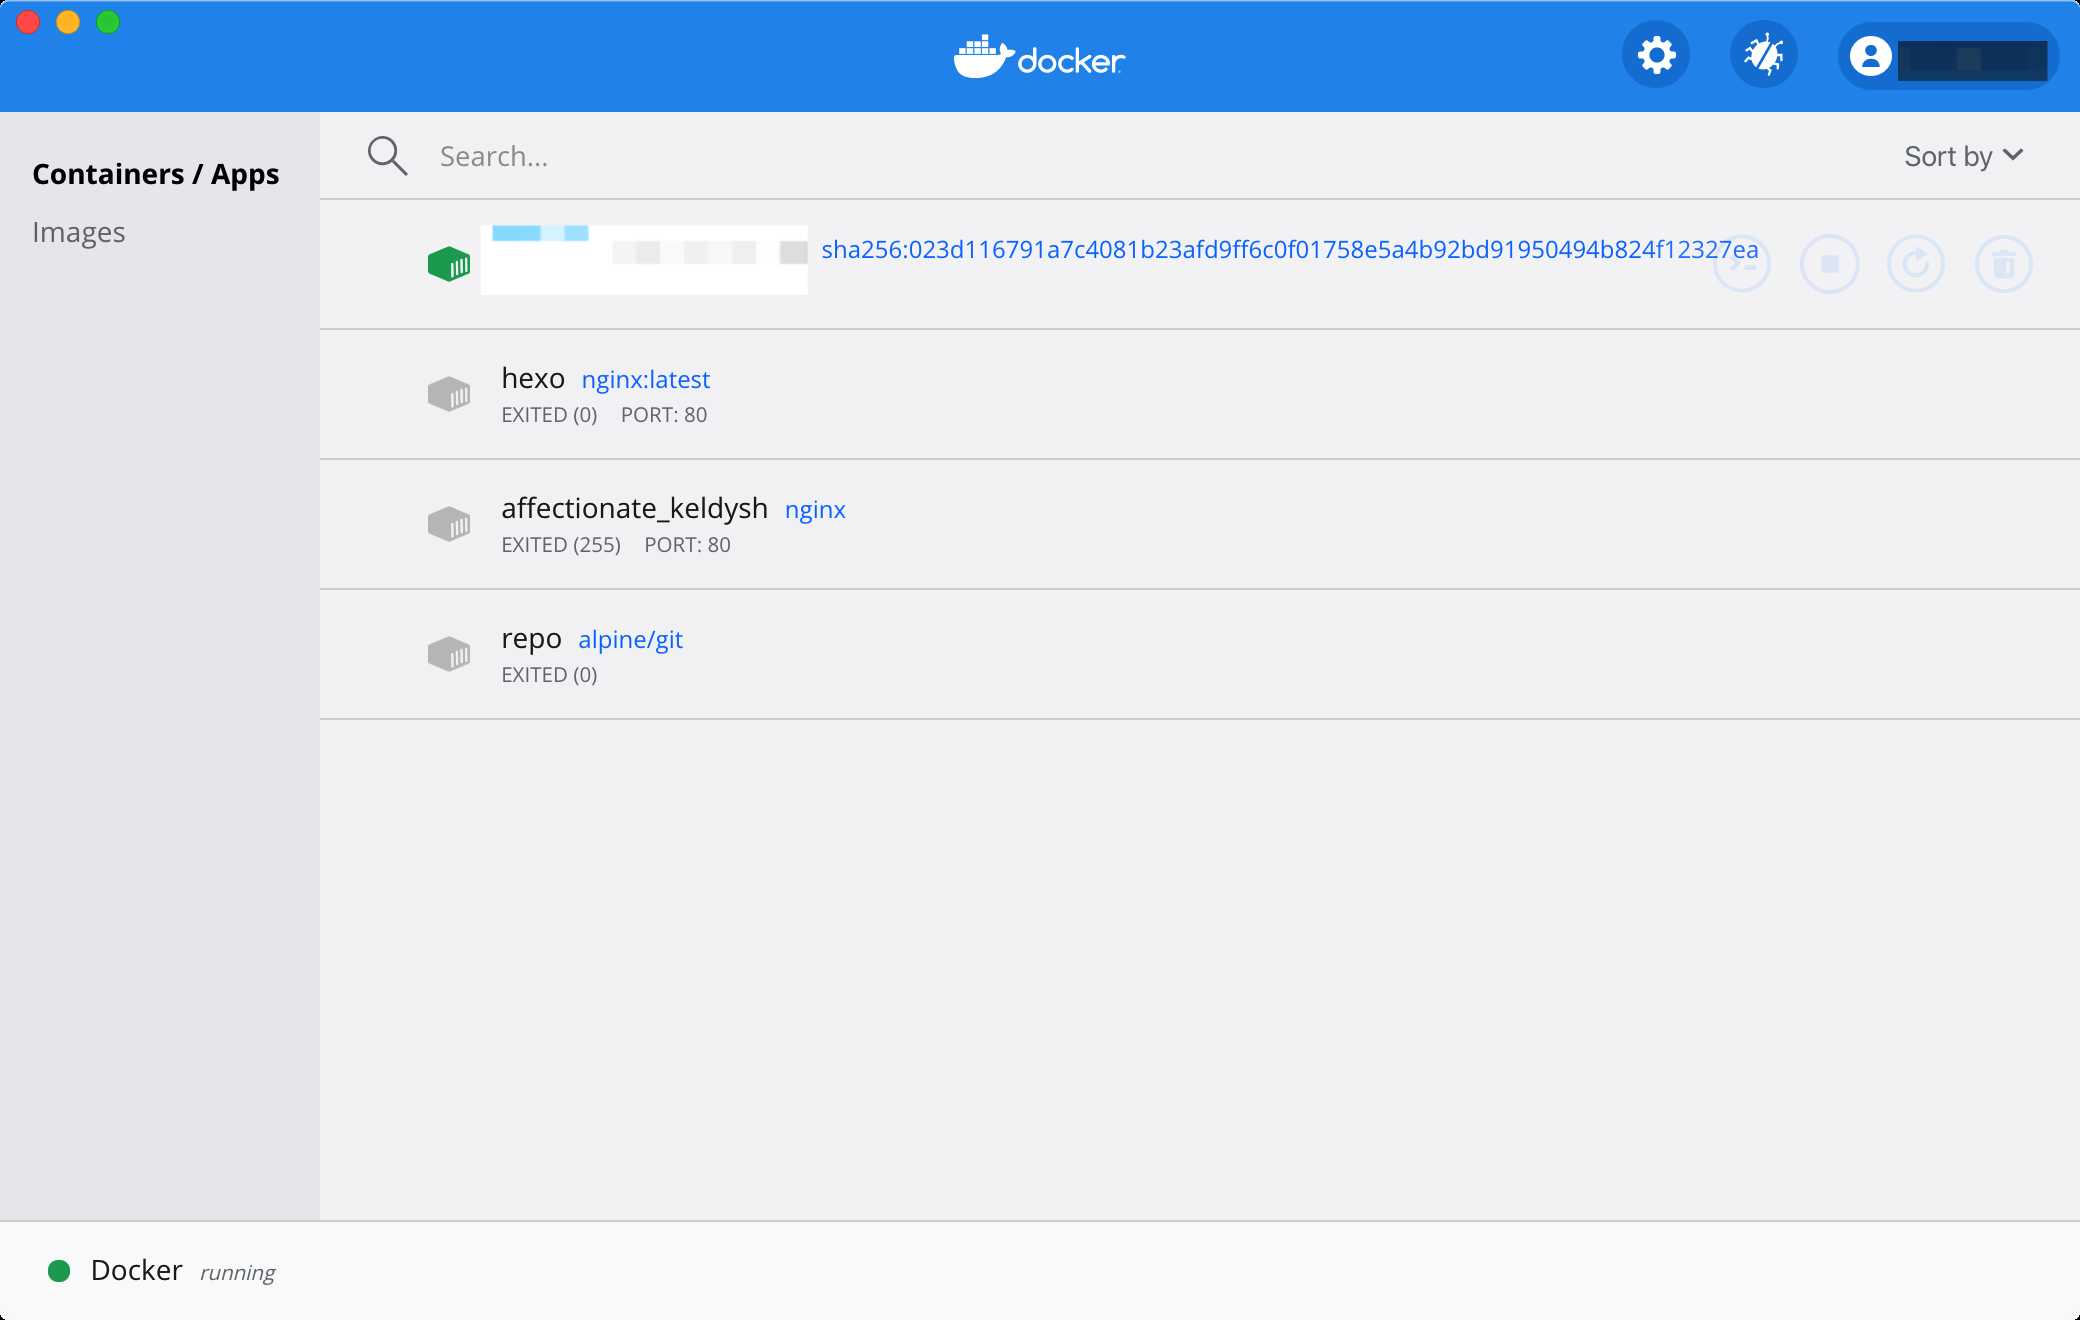This screenshot has height=1320, width=2080.
Task: Select the repo container name
Action: pyautogui.click(x=532, y=639)
